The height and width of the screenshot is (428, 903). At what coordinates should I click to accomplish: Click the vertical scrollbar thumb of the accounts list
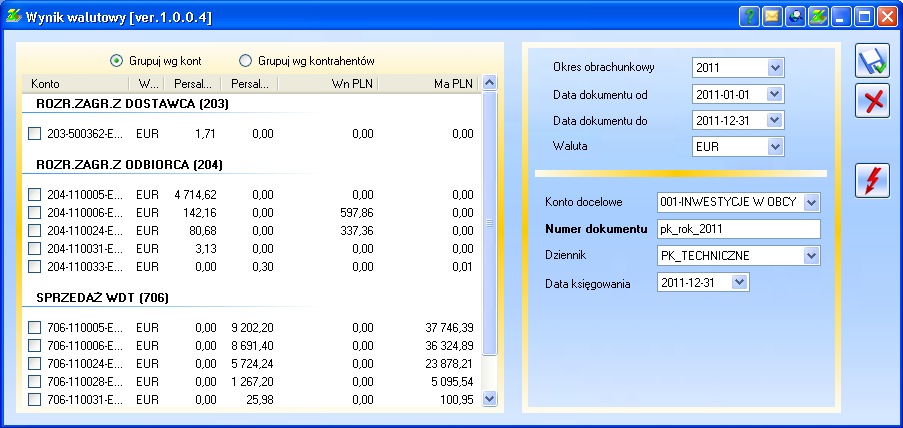point(489,224)
